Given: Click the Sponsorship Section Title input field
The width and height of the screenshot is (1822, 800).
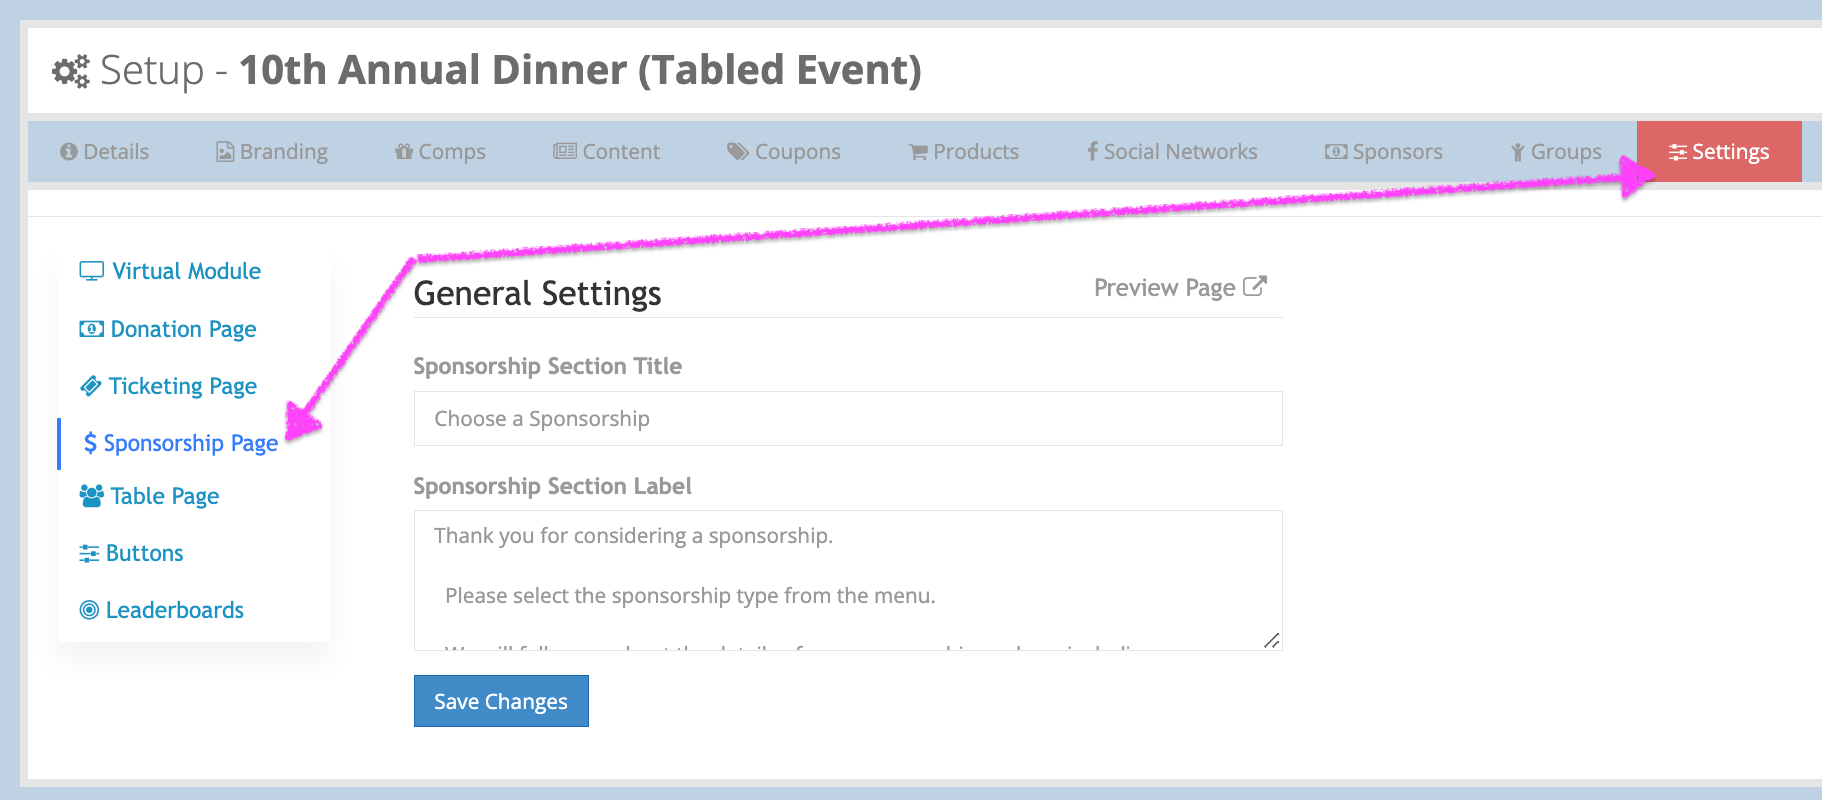Looking at the screenshot, I should tap(847, 419).
